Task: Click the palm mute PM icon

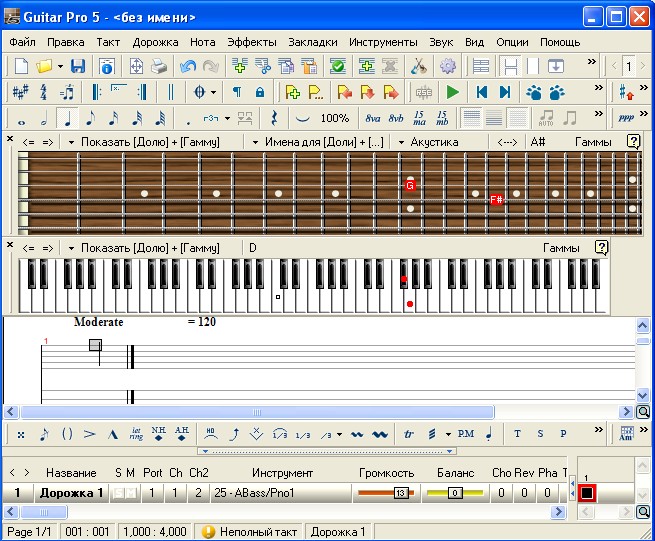Action: [465, 434]
